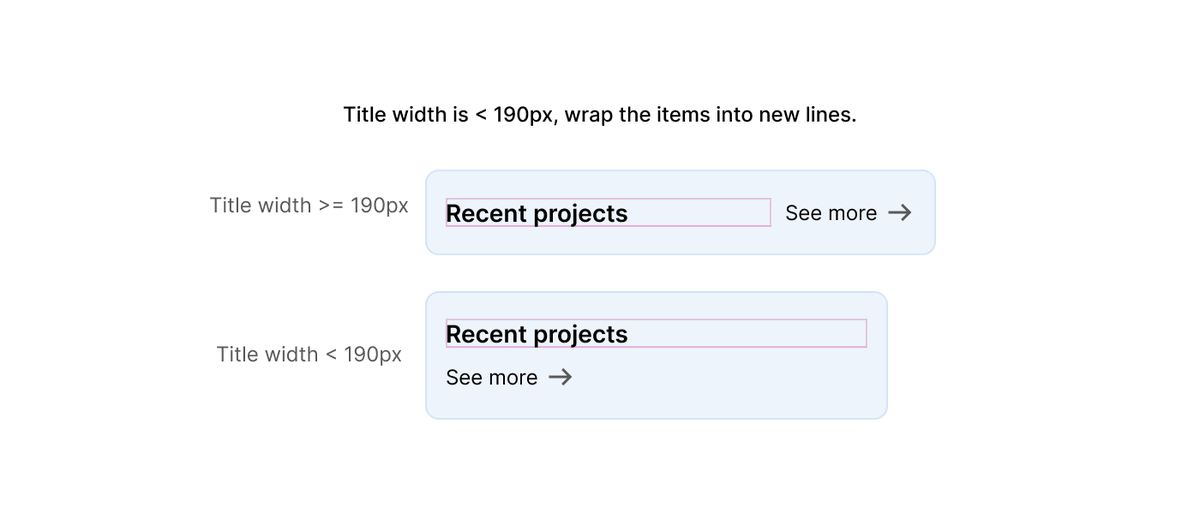Click the arrow icon in the upper card

[x=900, y=213]
